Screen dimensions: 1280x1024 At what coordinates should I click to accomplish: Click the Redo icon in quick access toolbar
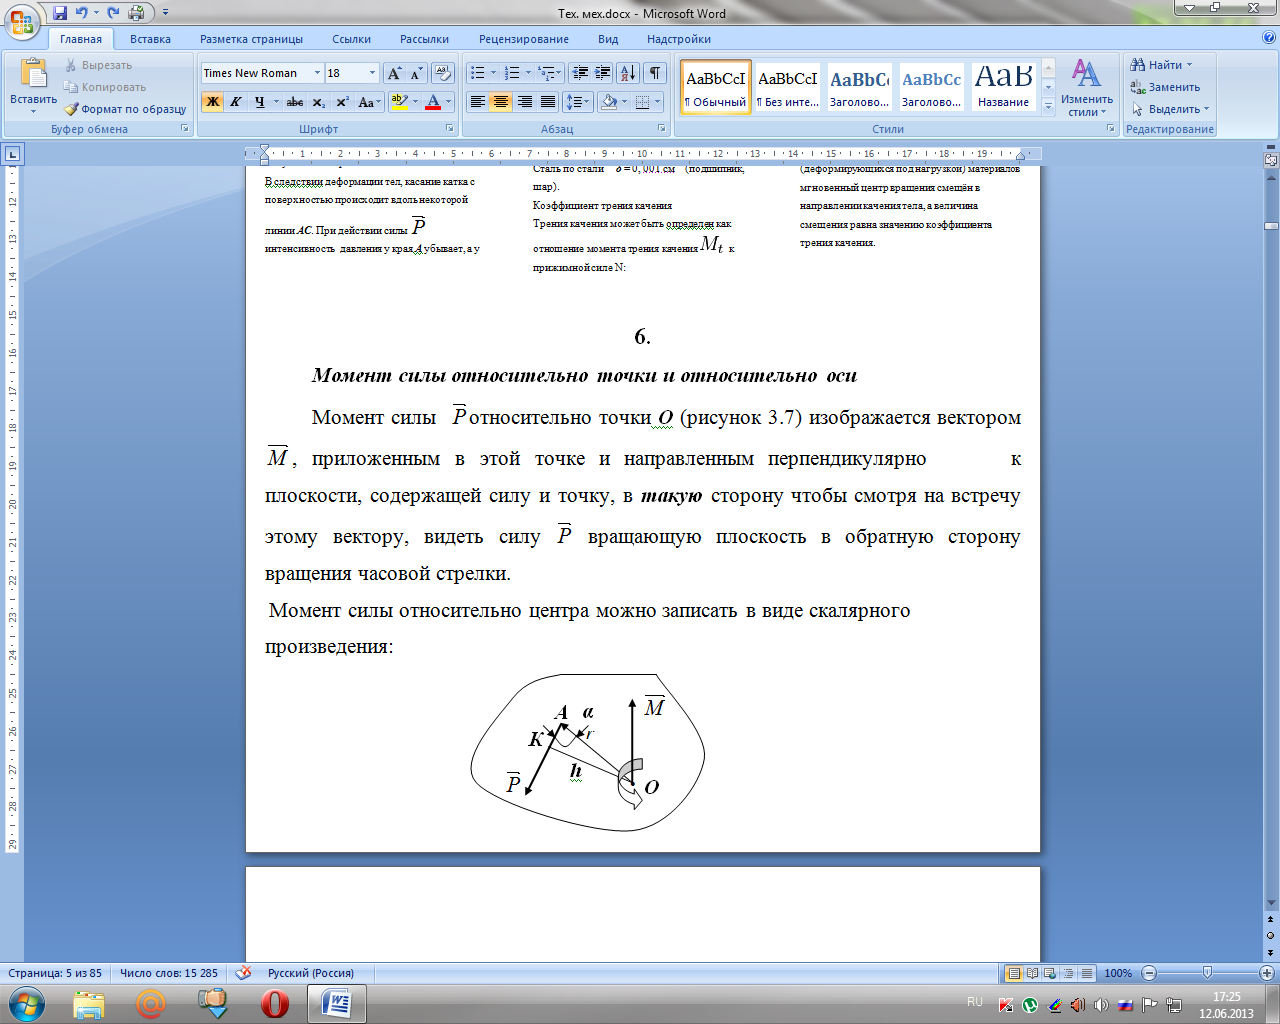(113, 13)
